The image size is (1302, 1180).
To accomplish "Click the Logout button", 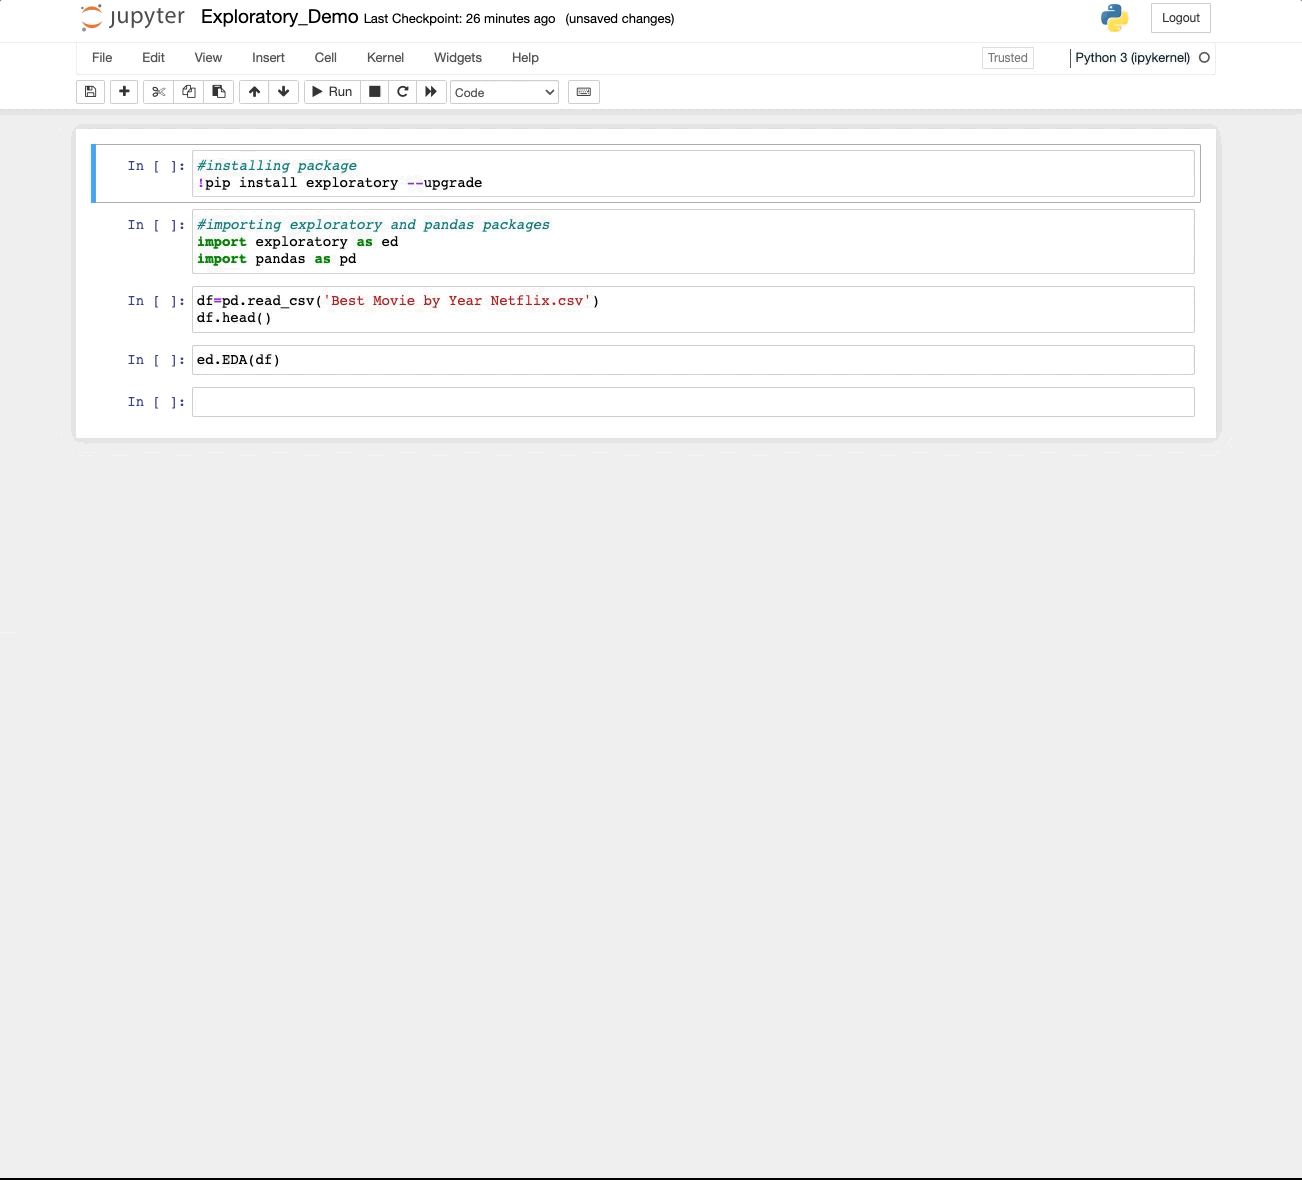I will [x=1181, y=18].
